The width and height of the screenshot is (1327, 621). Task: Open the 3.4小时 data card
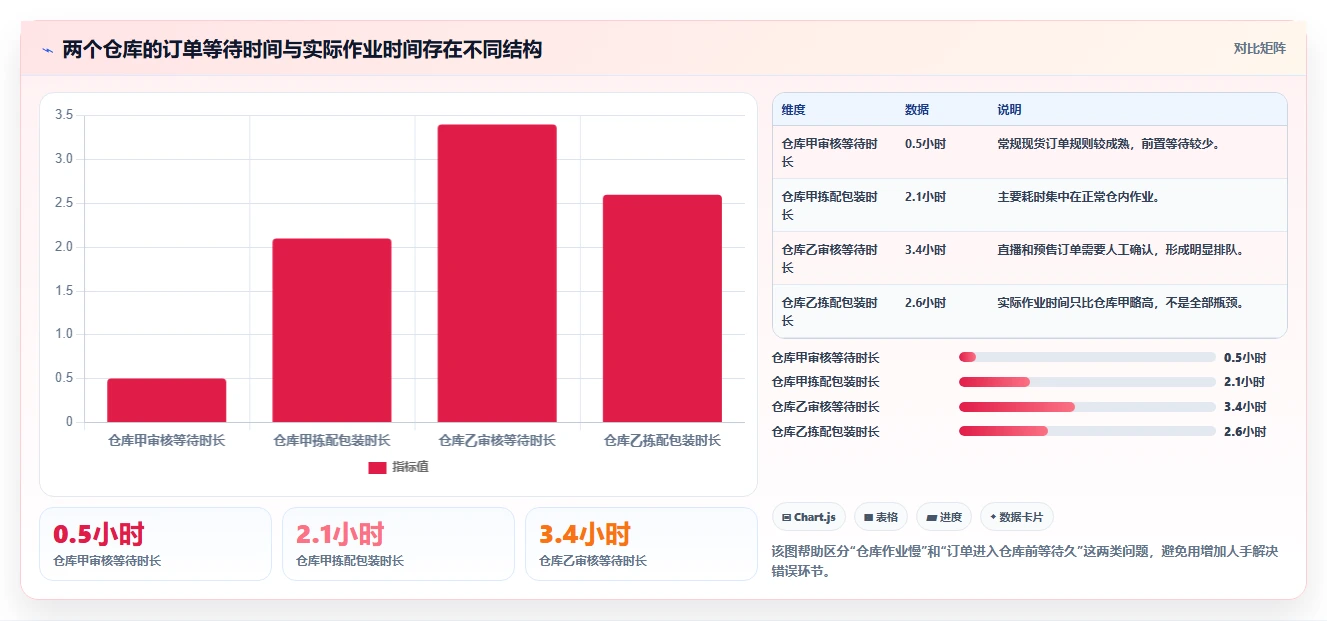(x=641, y=544)
